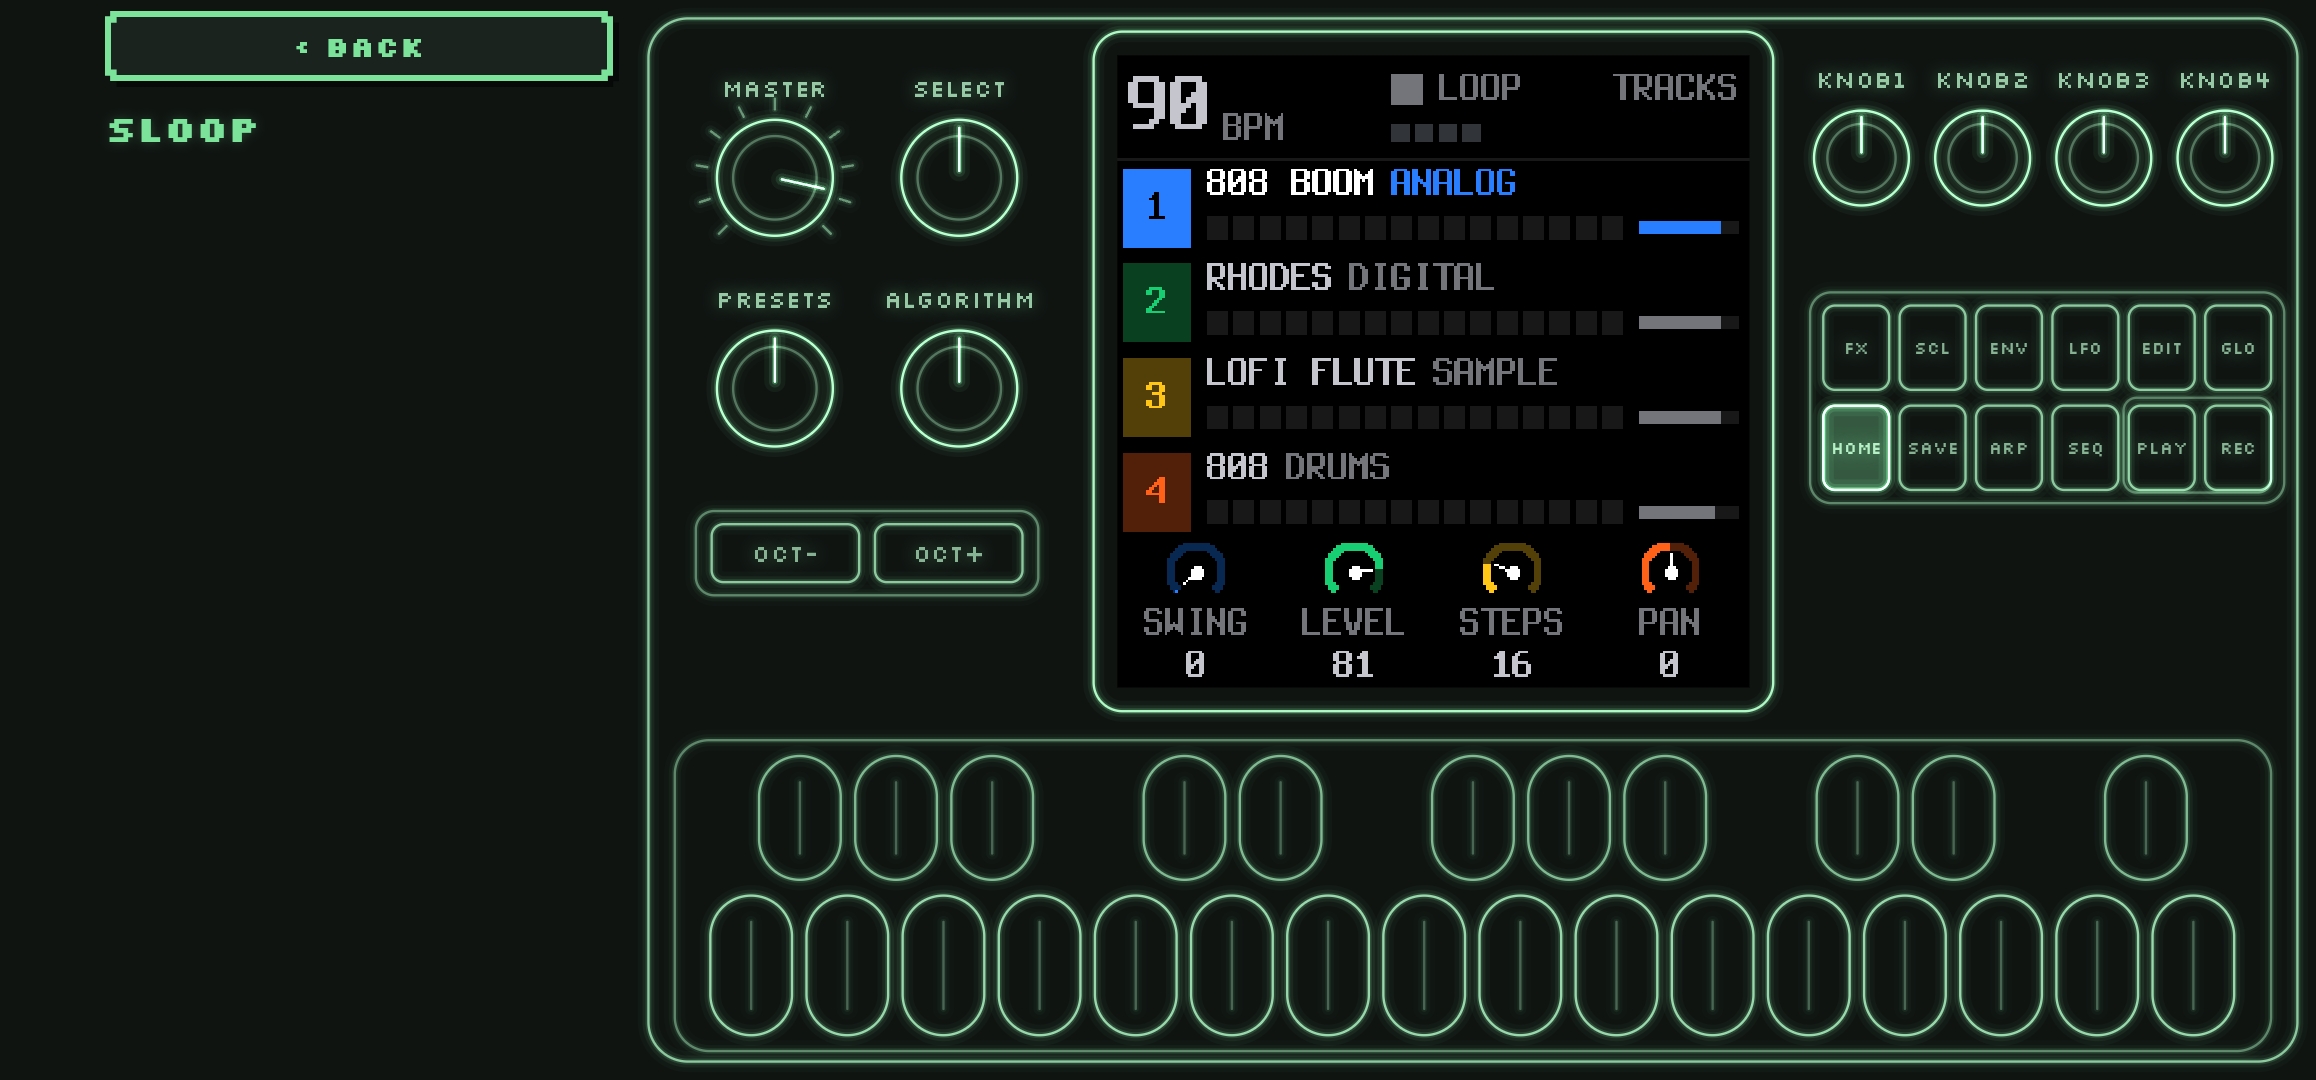
Task: Adjust the RHODES track level bar
Action: point(1688,323)
